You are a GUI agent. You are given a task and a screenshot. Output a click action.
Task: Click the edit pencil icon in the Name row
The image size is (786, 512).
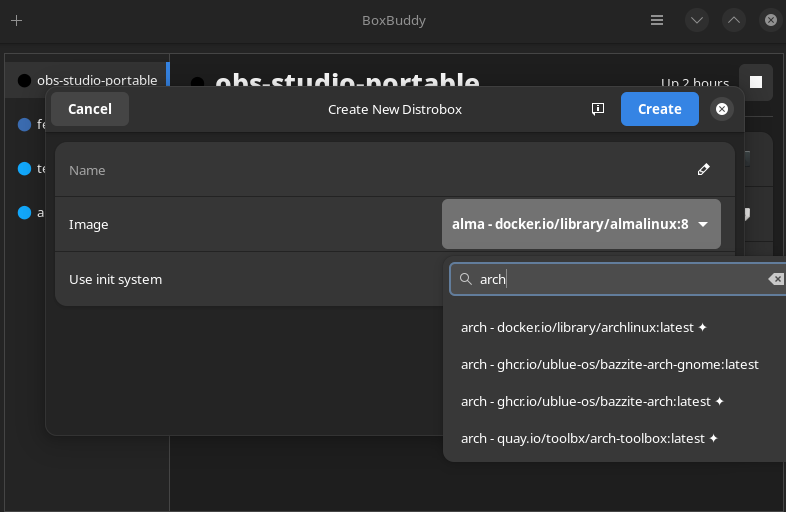click(704, 170)
